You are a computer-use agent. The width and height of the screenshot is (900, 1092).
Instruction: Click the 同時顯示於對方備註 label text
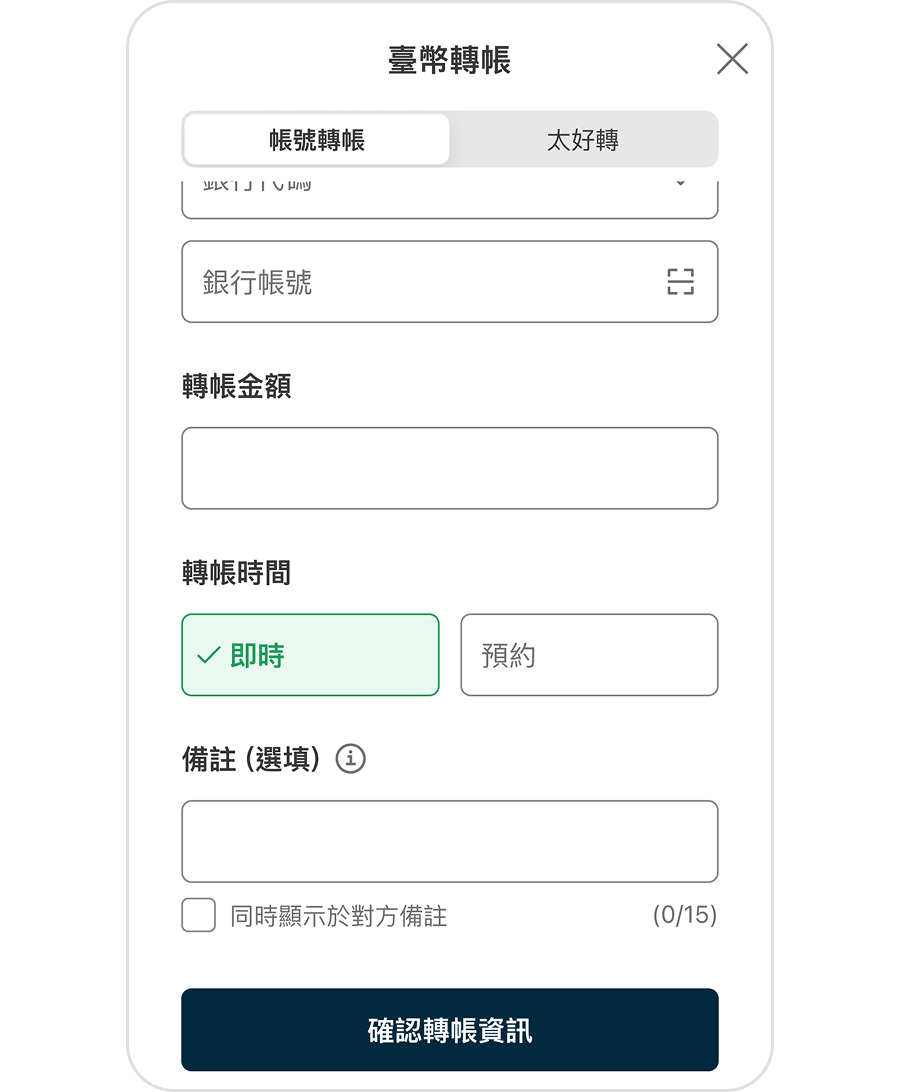pos(339,915)
